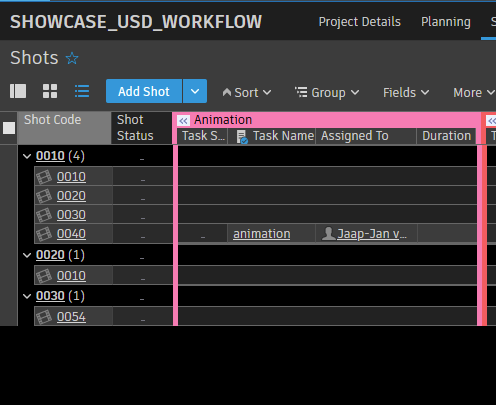Click film icon of shot 0010 in sequence 0010
This screenshot has width=496, height=405.
tap(44, 177)
